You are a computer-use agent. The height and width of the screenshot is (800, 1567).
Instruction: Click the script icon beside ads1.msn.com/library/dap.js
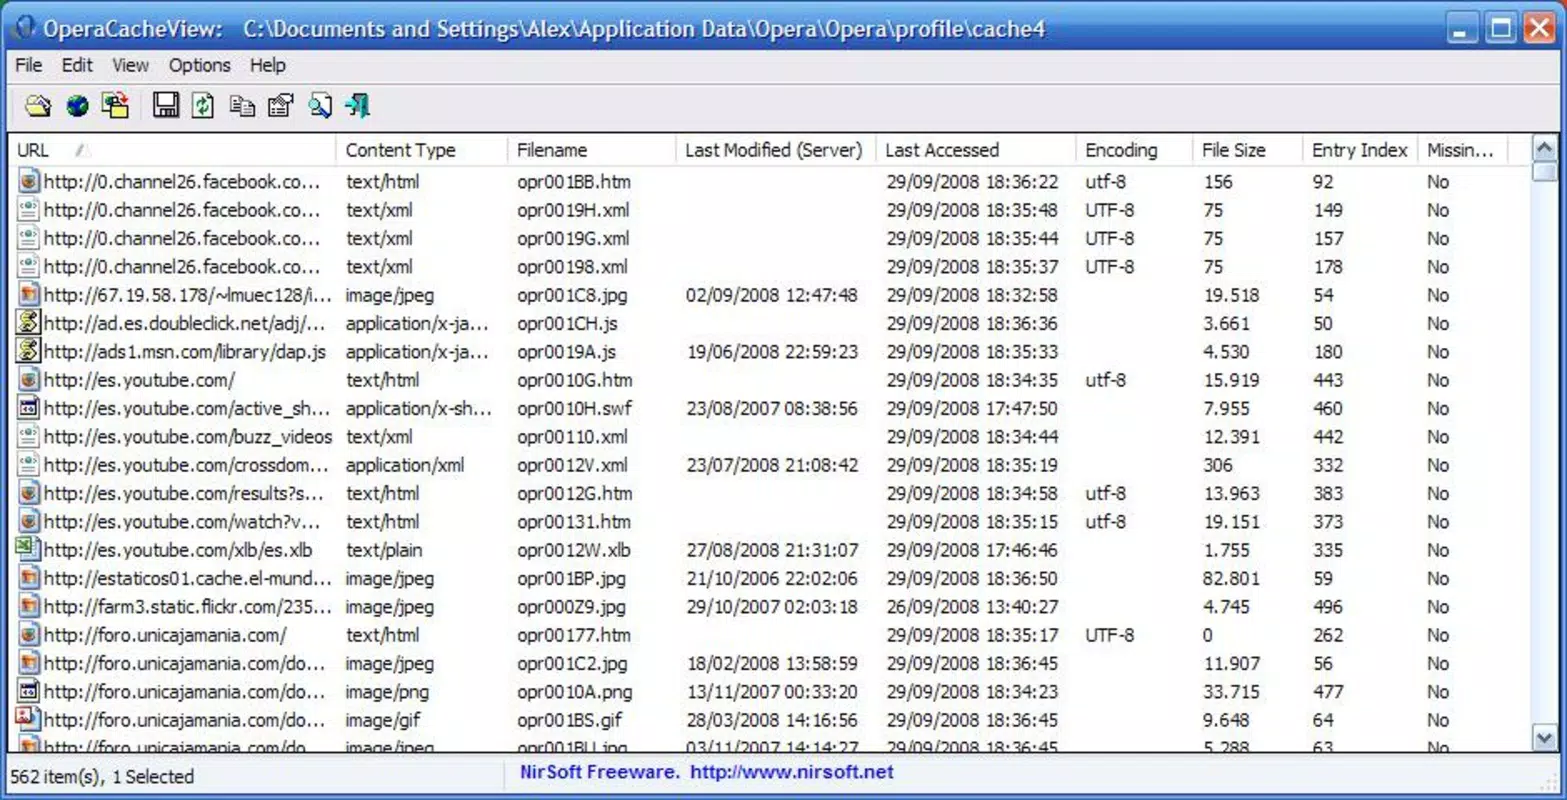[x=29, y=351]
